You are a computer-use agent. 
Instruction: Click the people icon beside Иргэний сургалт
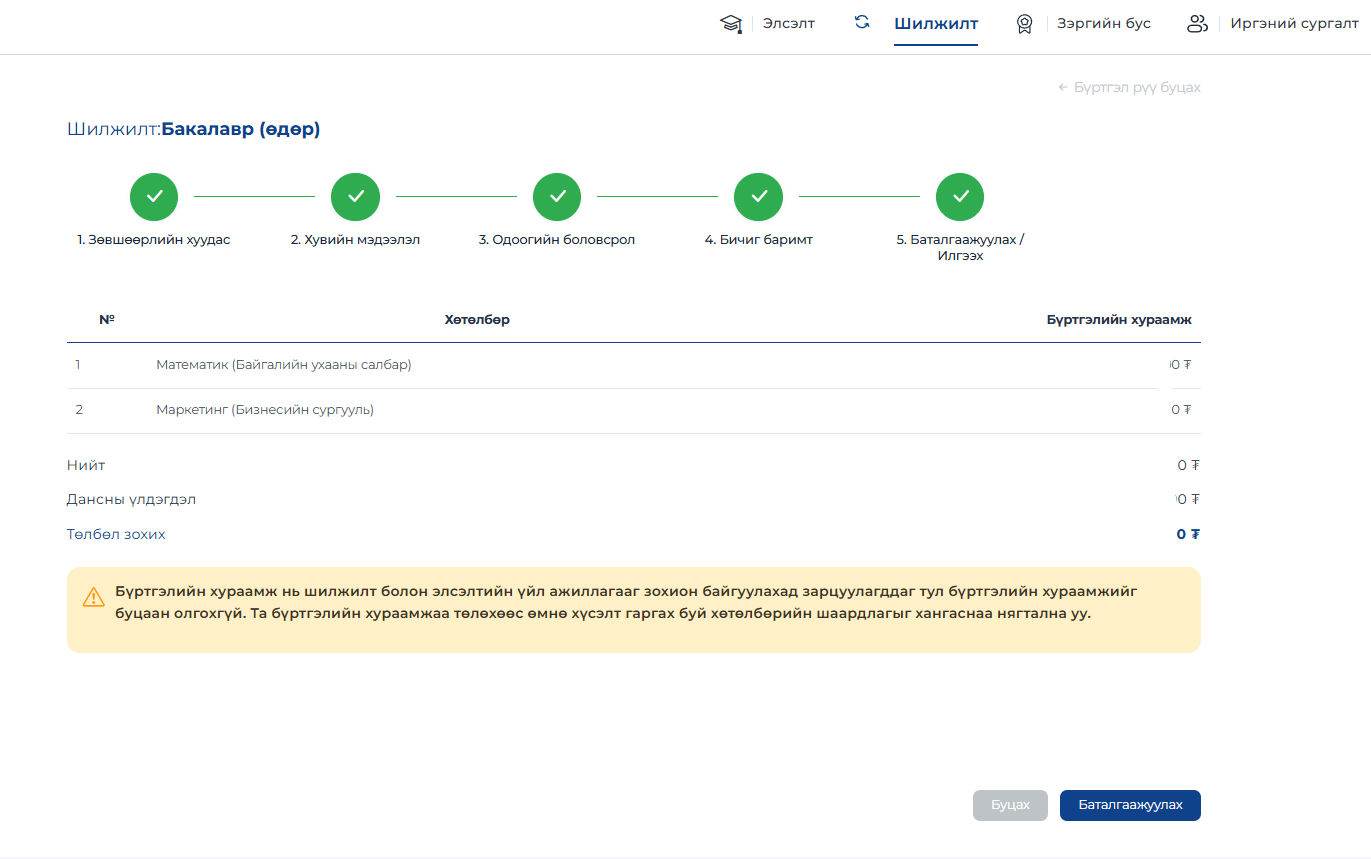click(x=1197, y=24)
